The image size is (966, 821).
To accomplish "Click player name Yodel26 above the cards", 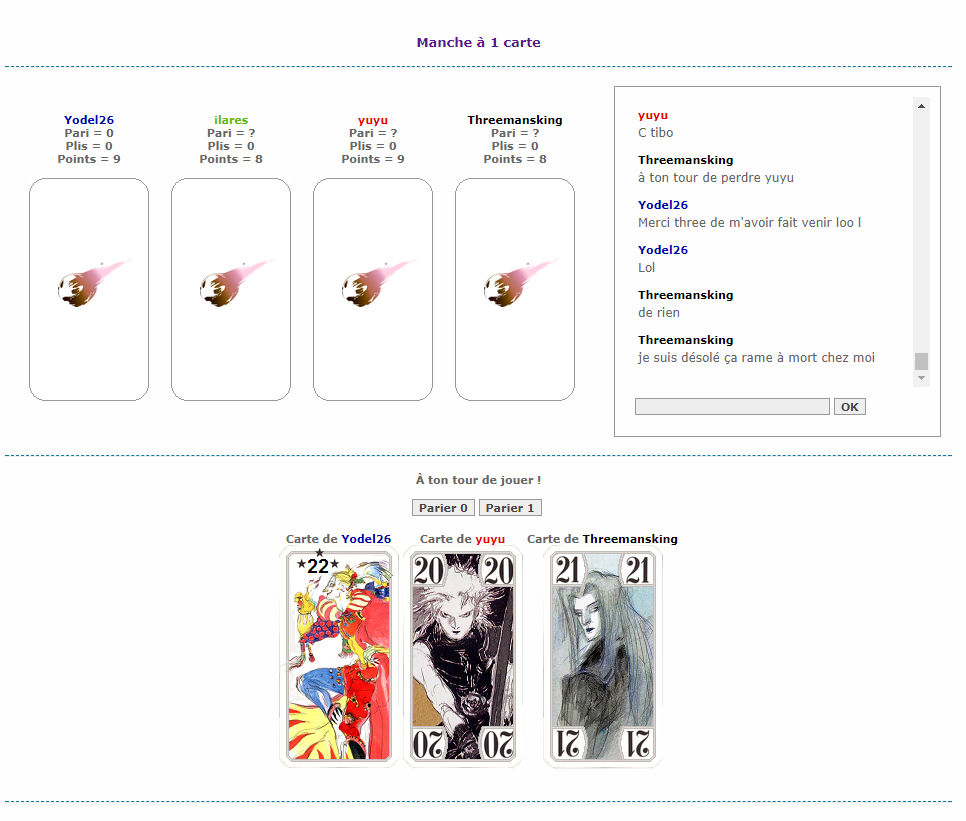I will pos(89,120).
